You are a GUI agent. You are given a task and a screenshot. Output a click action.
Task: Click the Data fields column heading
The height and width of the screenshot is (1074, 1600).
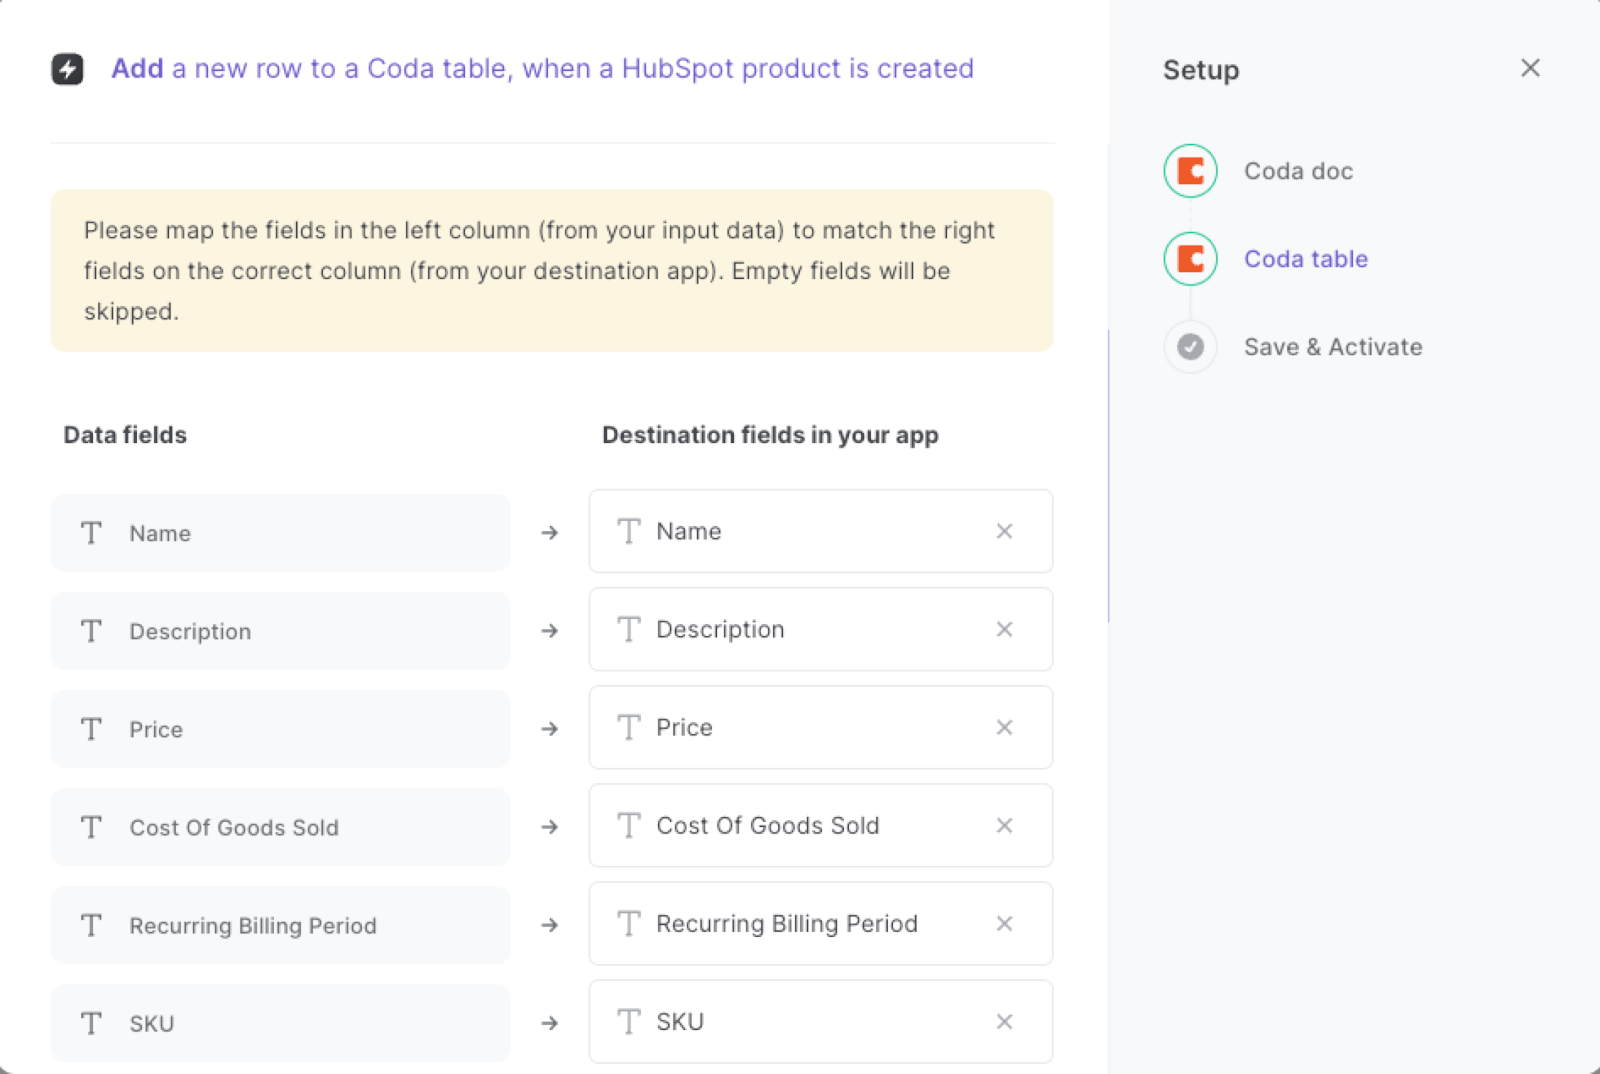pos(125,435)
